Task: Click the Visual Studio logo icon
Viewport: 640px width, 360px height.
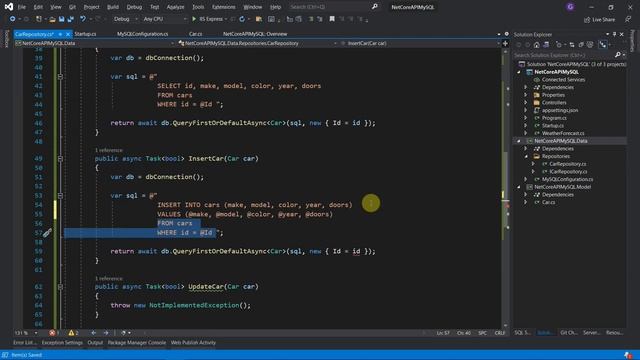Action: [x=9, y=7]
